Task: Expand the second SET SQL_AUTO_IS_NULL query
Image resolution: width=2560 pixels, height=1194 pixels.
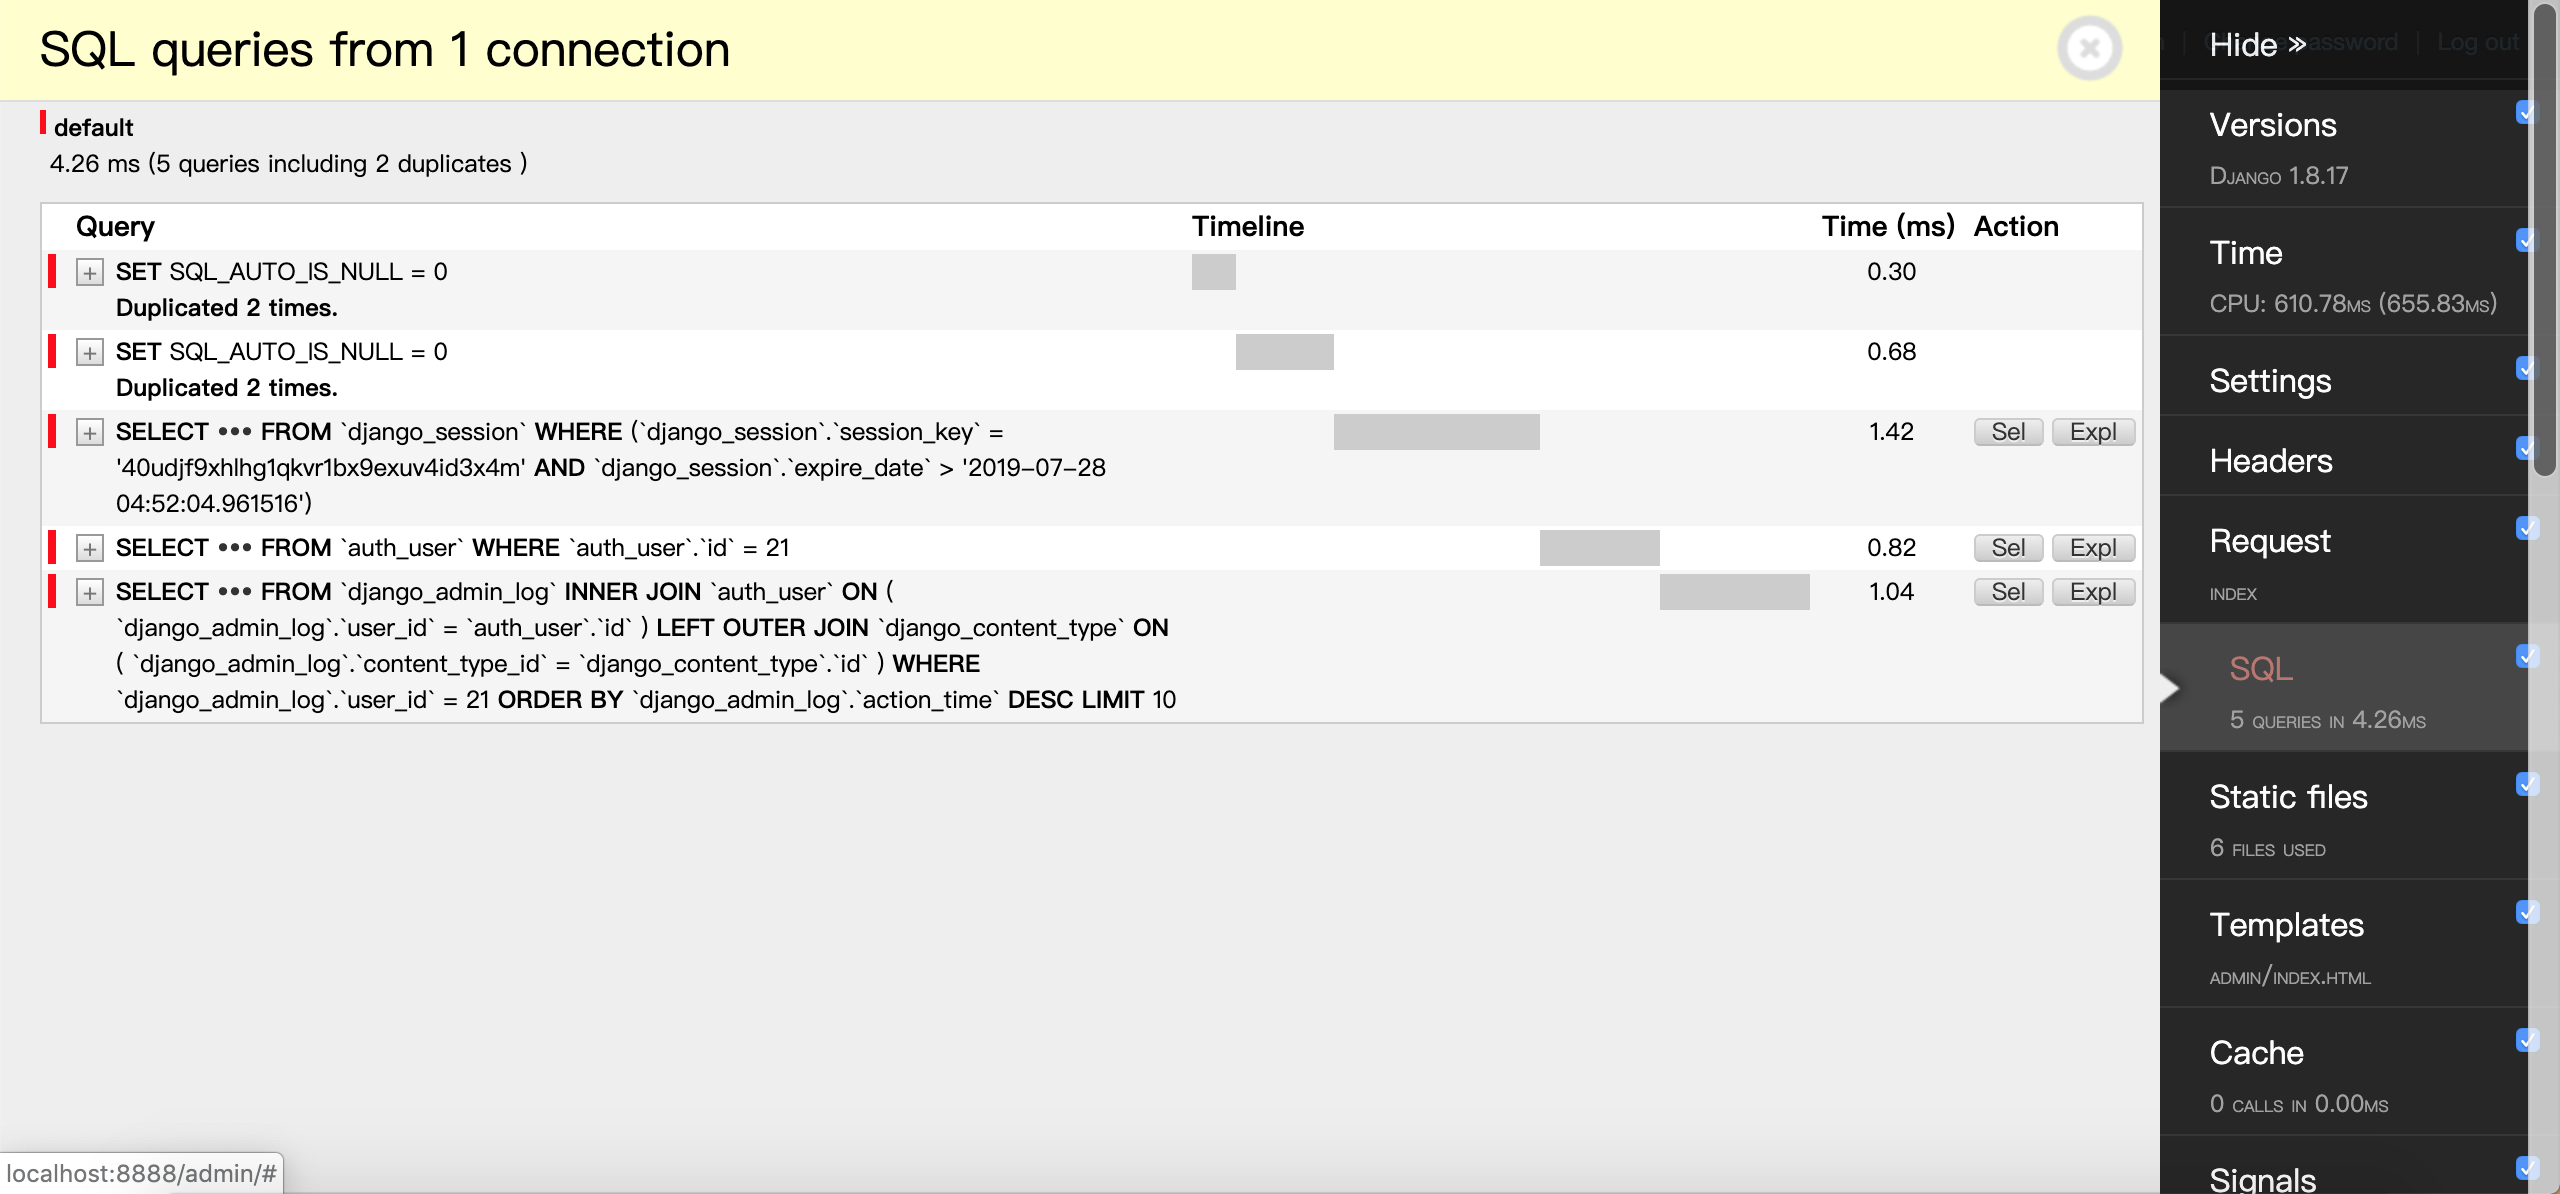Action: coord(90,351)
